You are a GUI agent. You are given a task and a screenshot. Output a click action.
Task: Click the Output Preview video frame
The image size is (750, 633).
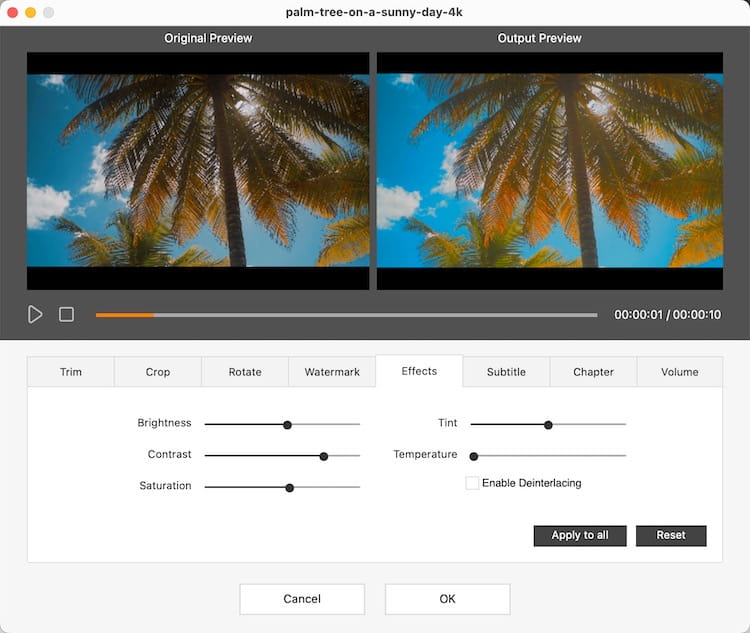point(550,171)
